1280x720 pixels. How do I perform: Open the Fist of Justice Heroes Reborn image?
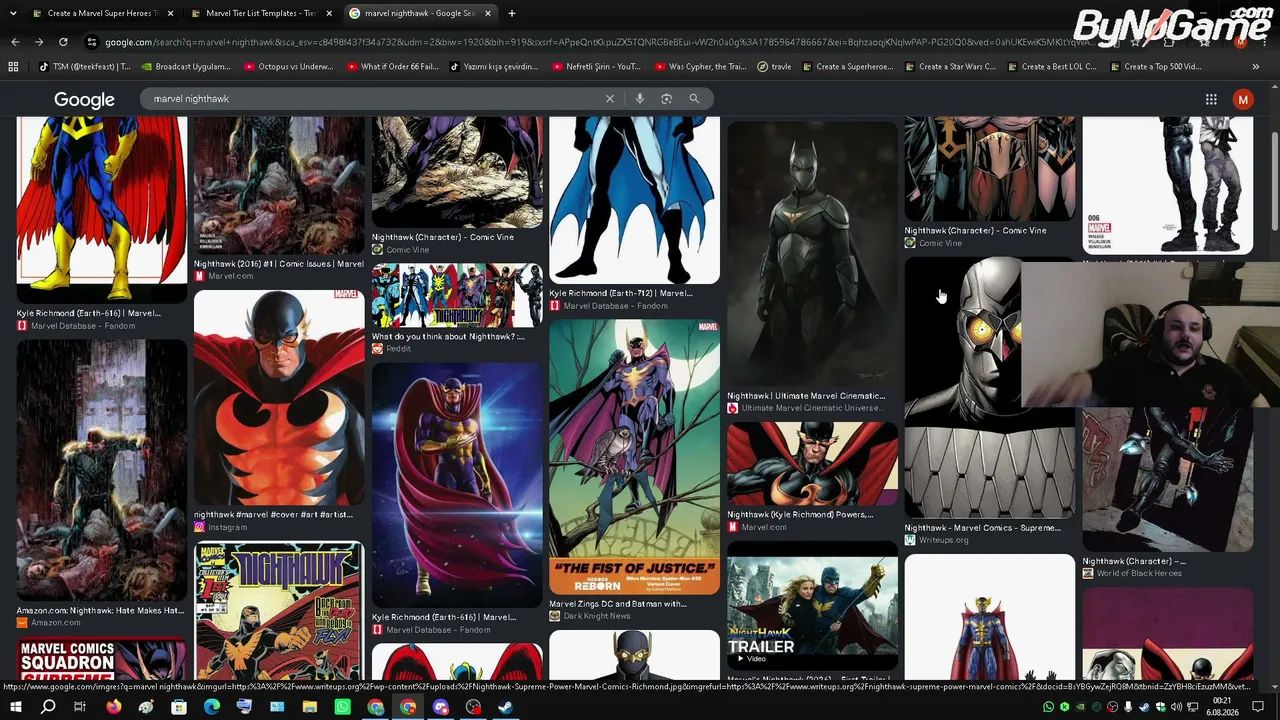click(x=634, y=457)
